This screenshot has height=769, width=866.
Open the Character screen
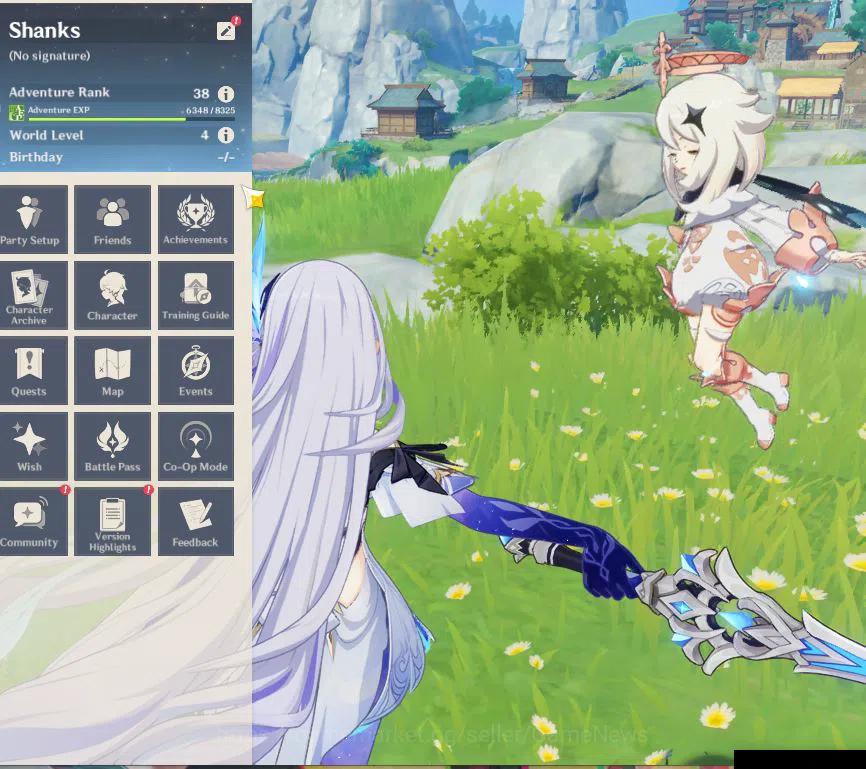[x=113, y=296]
